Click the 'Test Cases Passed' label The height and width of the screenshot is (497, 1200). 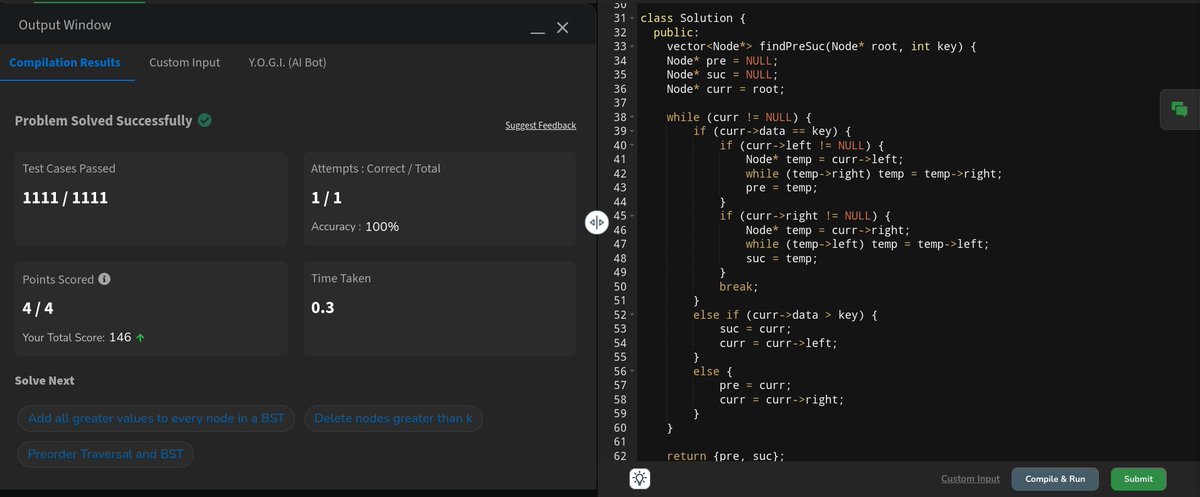[69, 168]
